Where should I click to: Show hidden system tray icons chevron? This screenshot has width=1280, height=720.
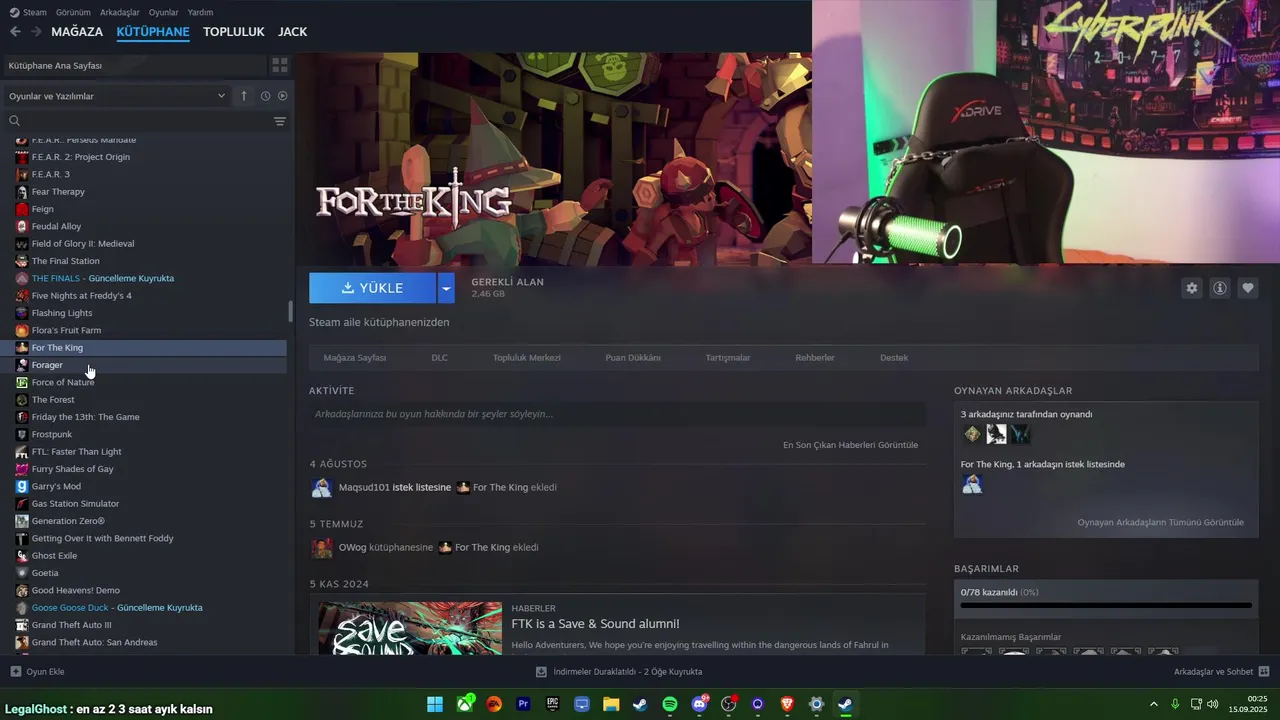coord(1156,704)
